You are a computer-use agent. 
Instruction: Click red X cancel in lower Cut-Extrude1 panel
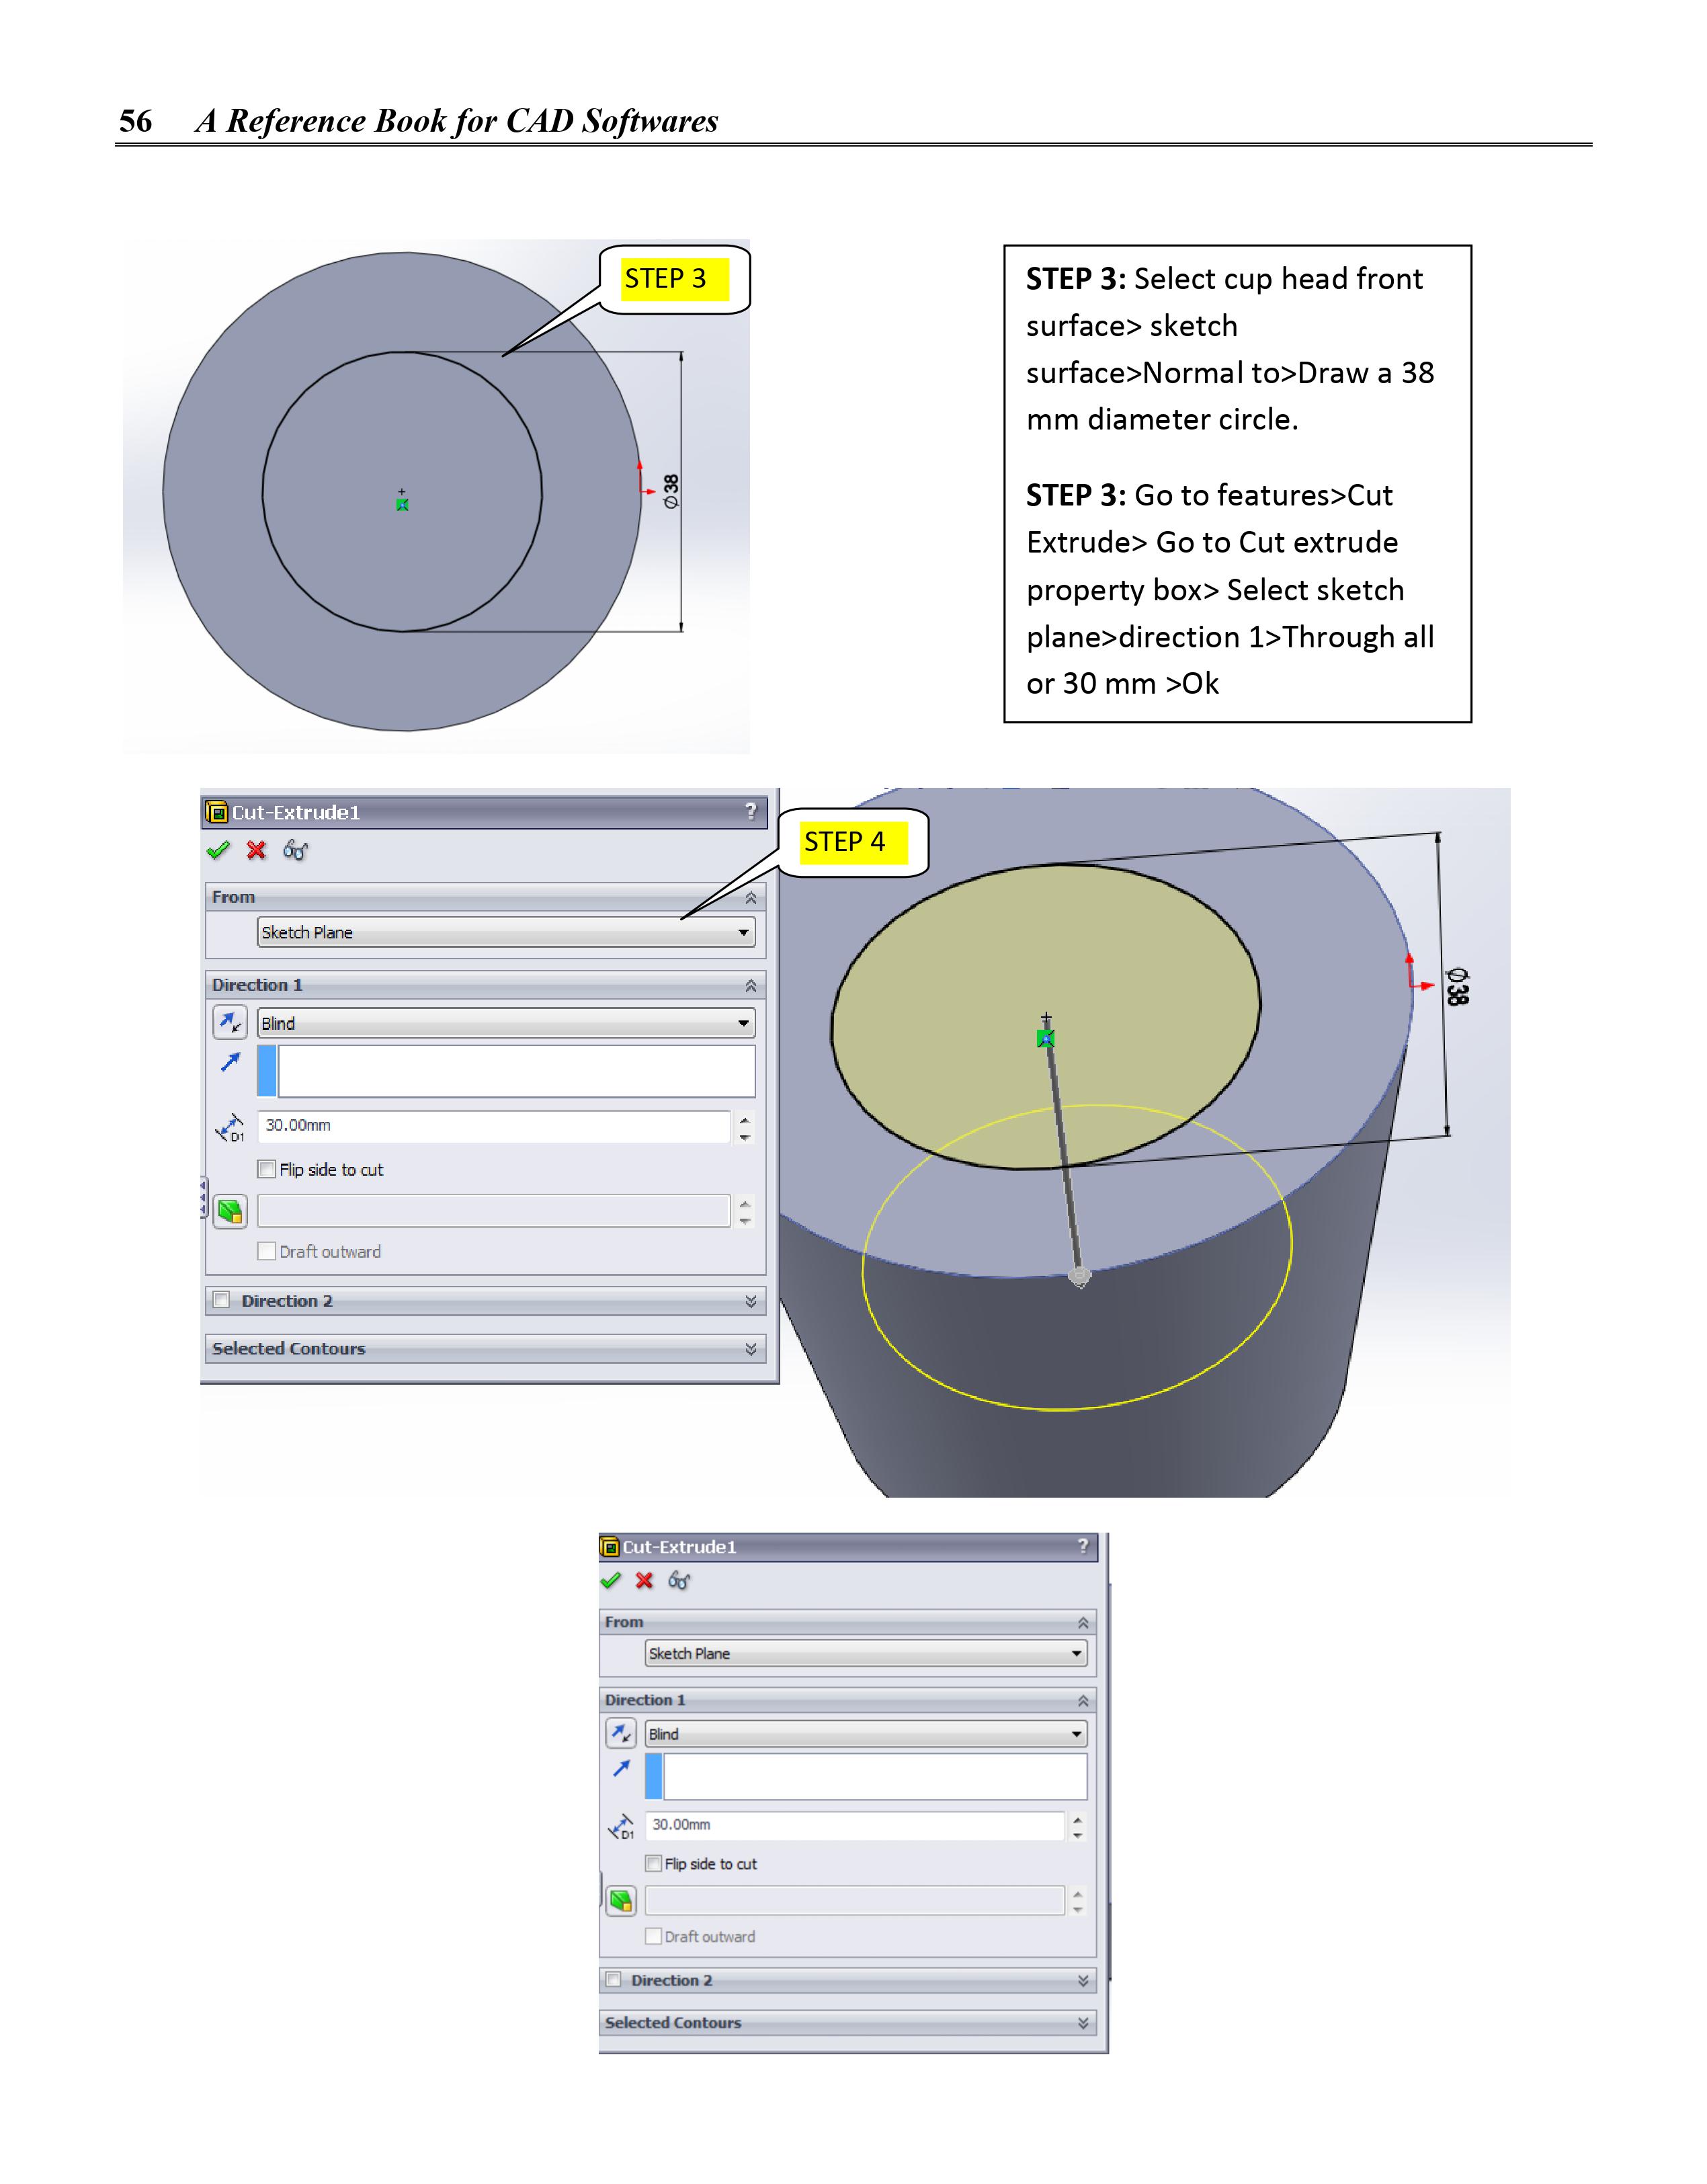pos(645,1581)
